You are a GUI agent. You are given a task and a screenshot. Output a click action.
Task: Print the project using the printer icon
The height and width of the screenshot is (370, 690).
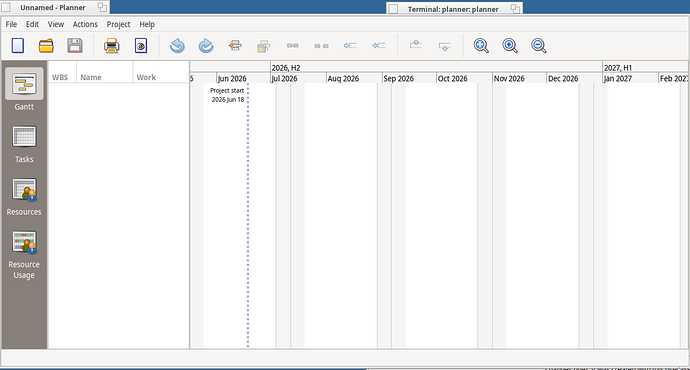[x=112, y=46]
